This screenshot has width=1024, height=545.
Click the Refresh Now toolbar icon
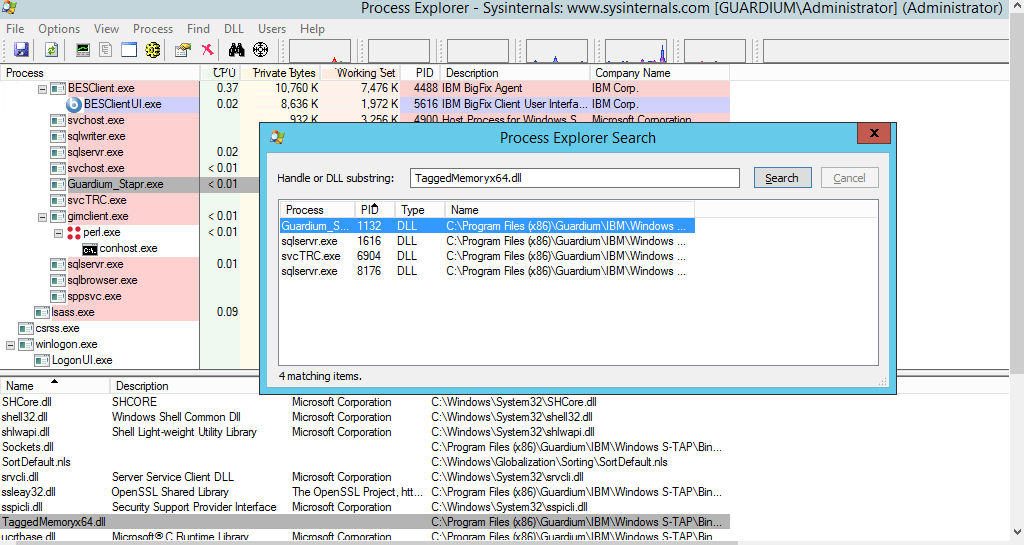point(52,50)
